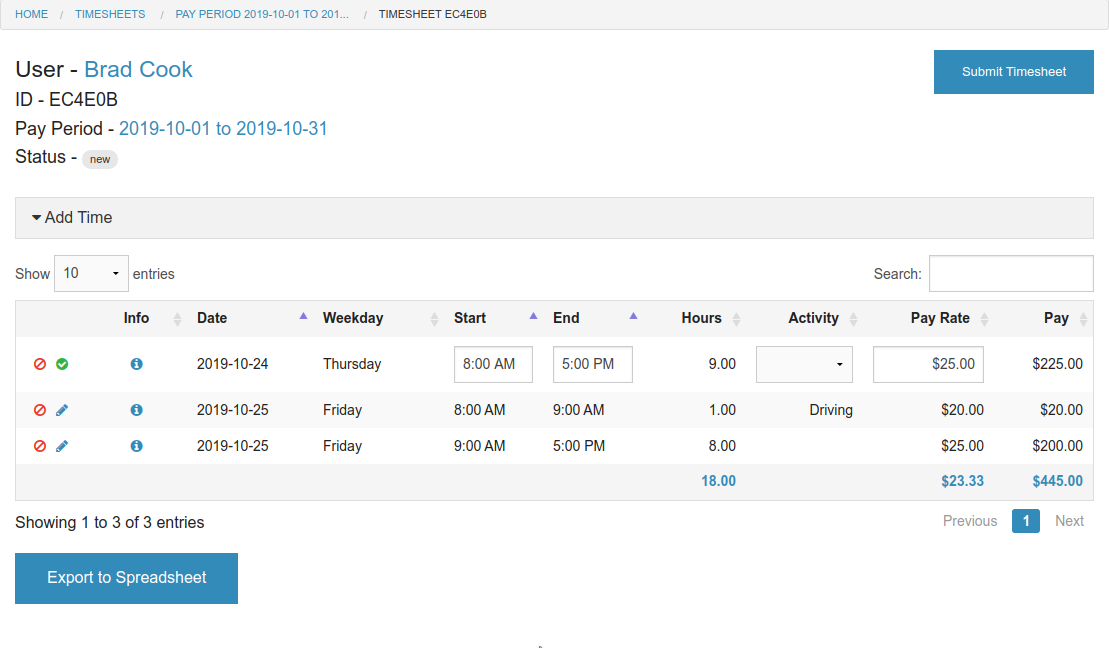
Task: Click the Submit Timesheet button
Action: click(x=1013, y=72)
